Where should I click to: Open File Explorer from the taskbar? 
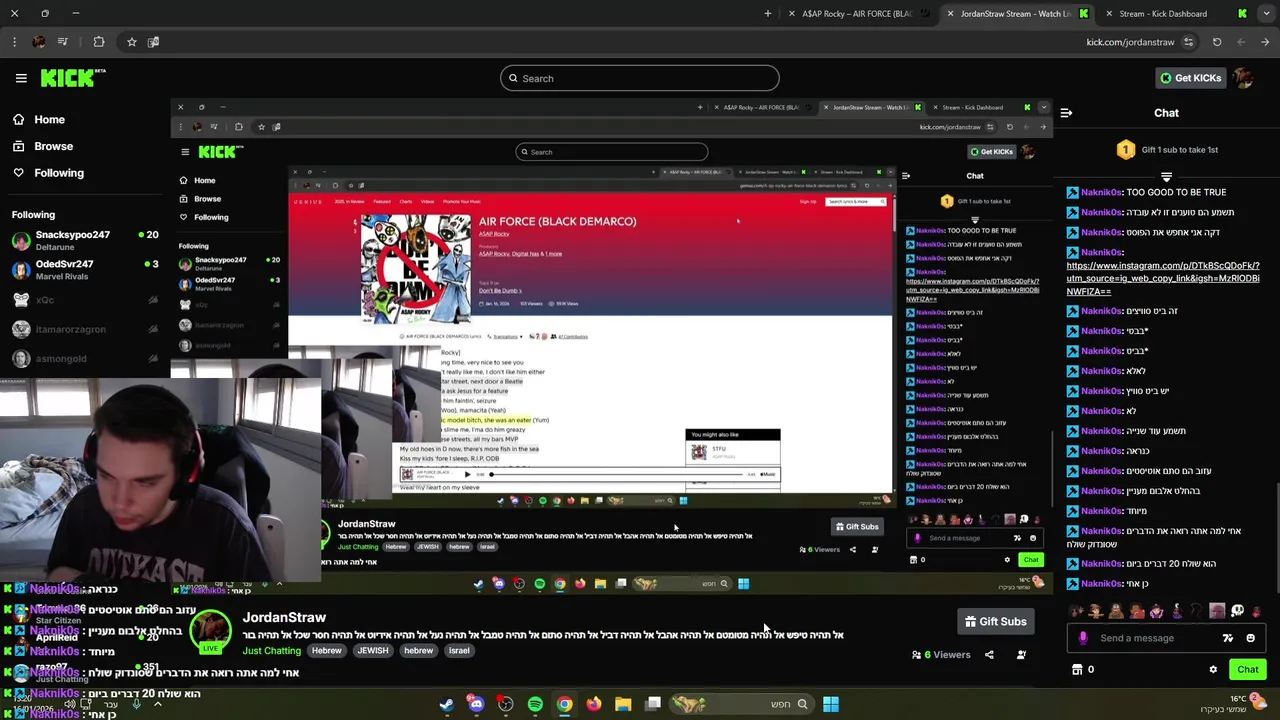[623, 704]
